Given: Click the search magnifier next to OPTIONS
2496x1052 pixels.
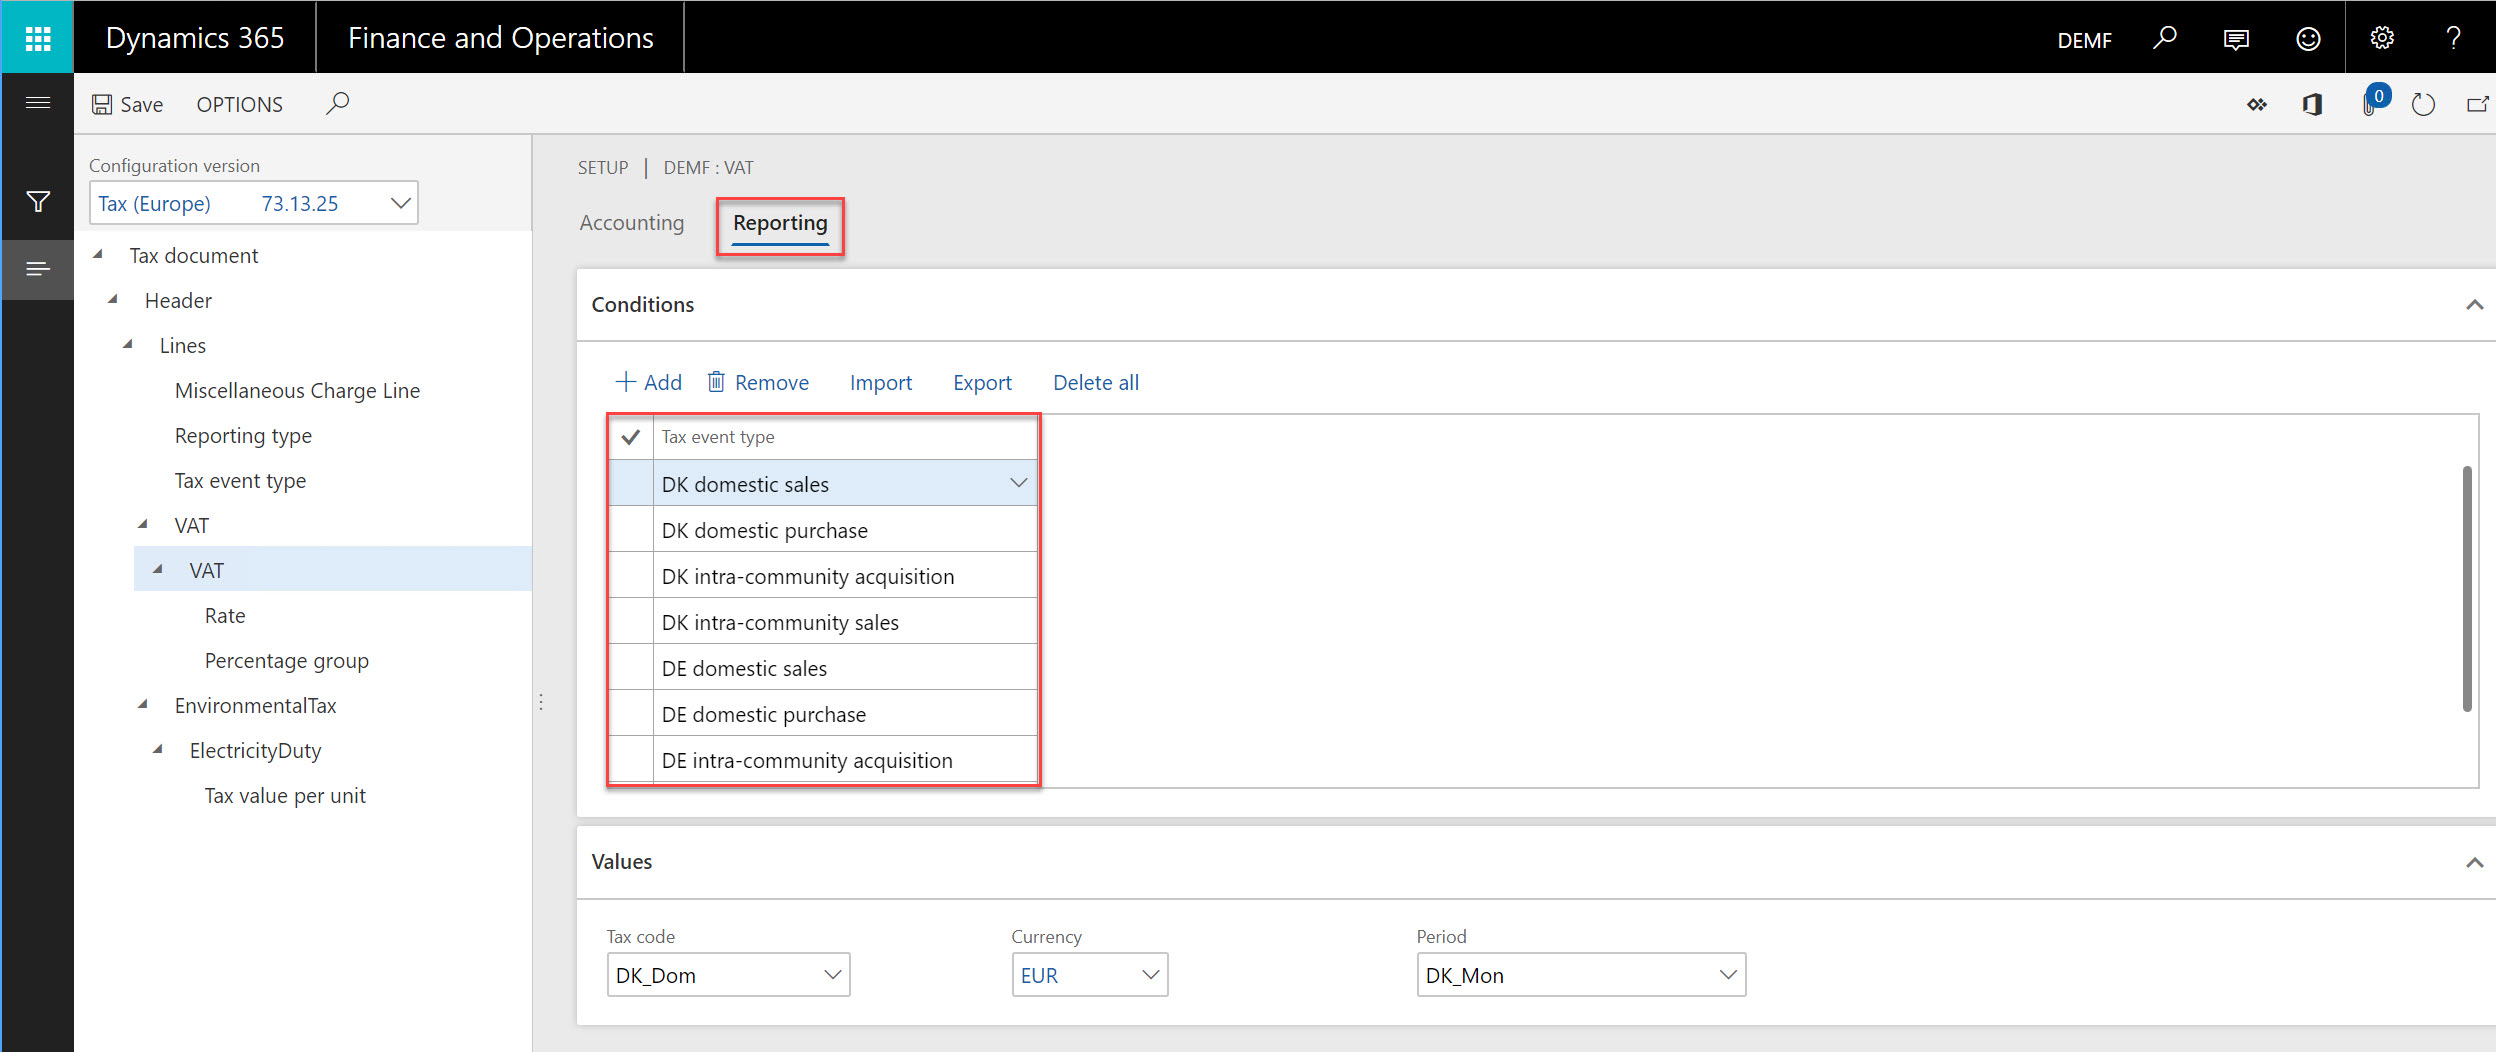Looking at the screenshot, I should 338,102.
